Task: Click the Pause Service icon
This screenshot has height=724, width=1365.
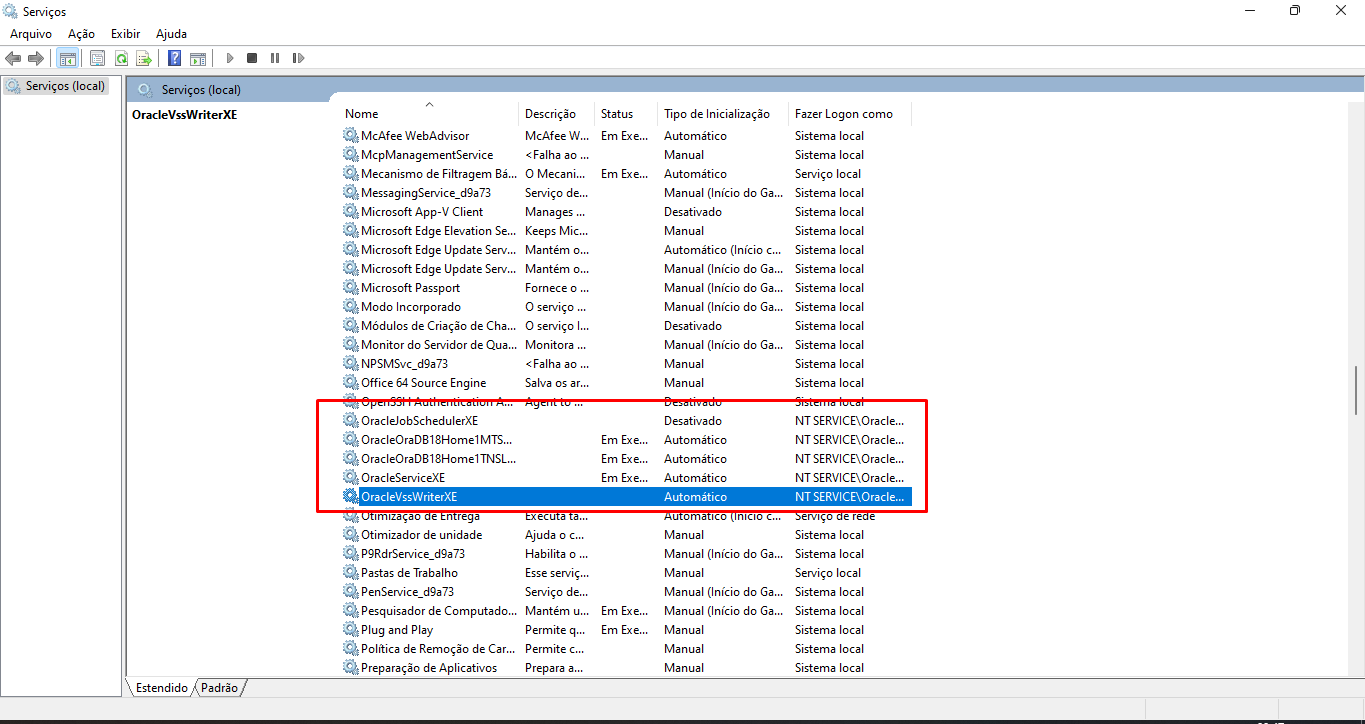Action: pyautogui.click(x=275, y=58)
